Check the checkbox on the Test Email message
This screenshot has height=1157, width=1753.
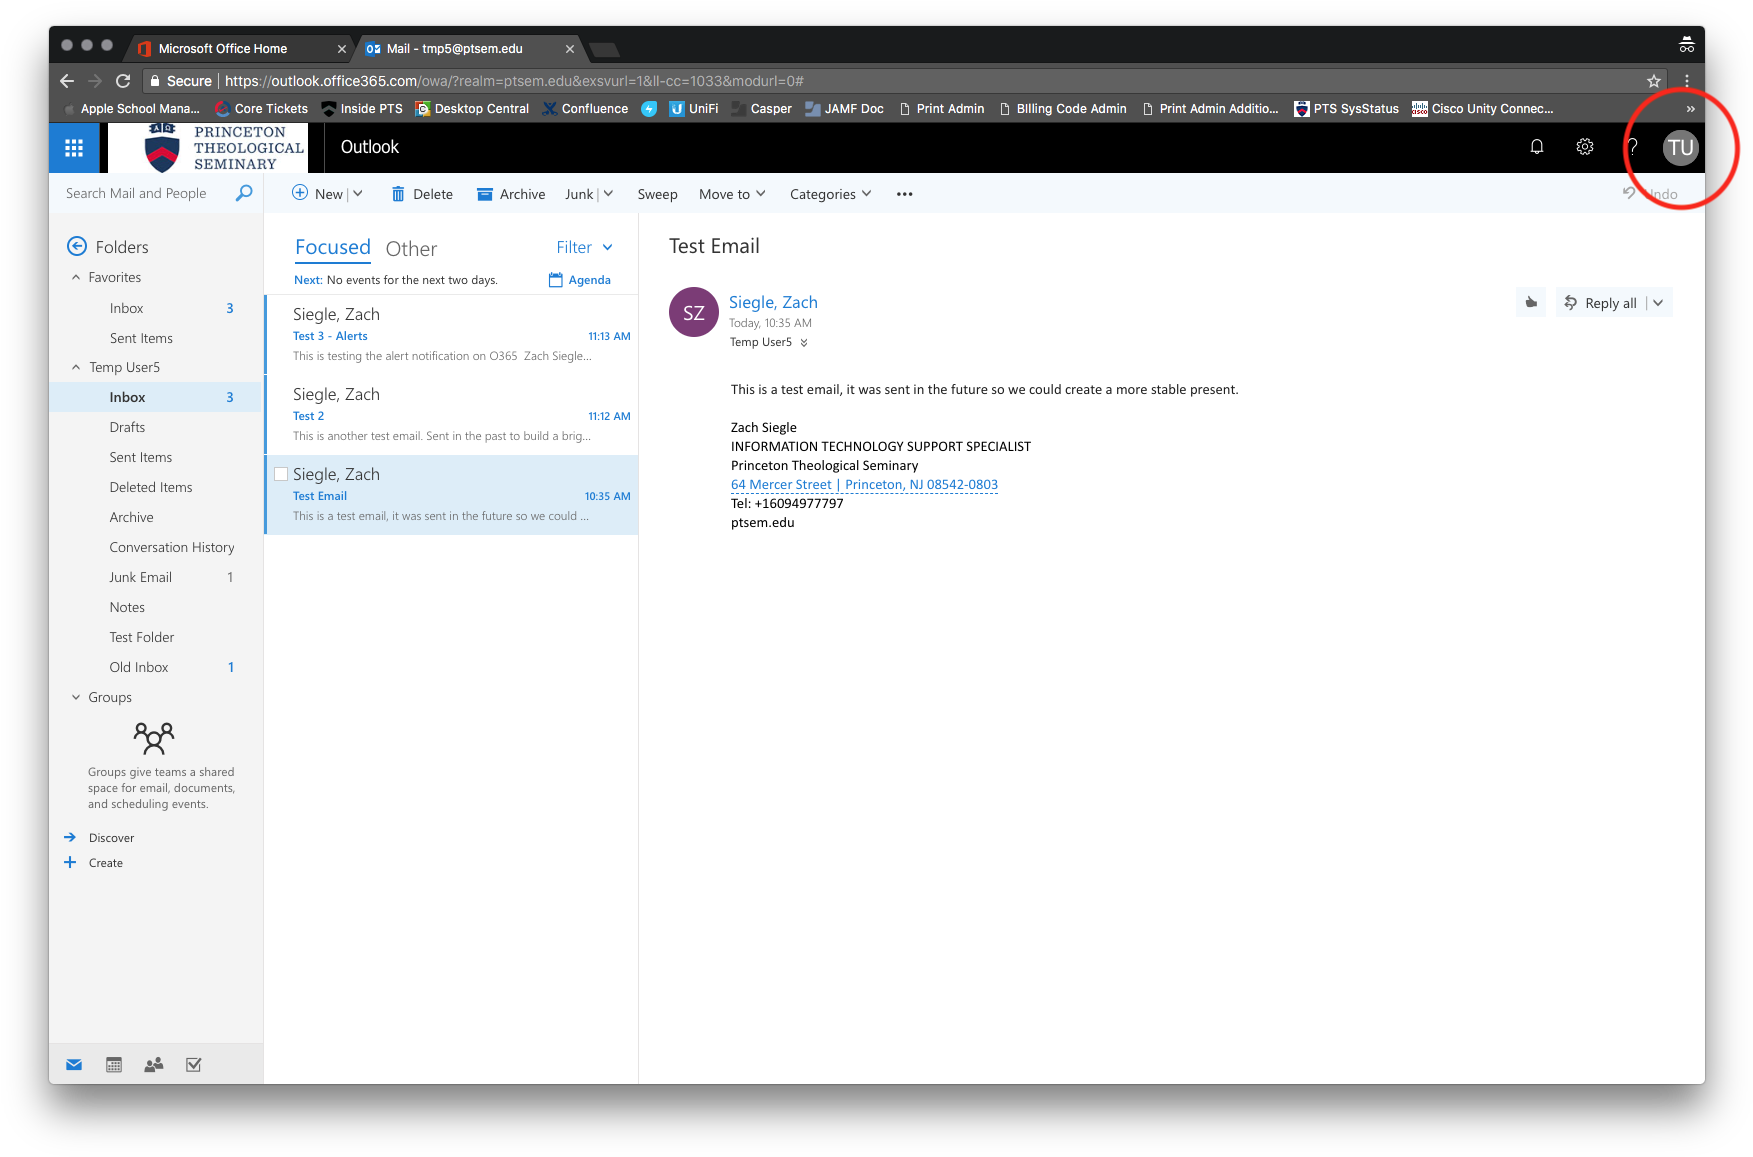click(x=280, y=474)
